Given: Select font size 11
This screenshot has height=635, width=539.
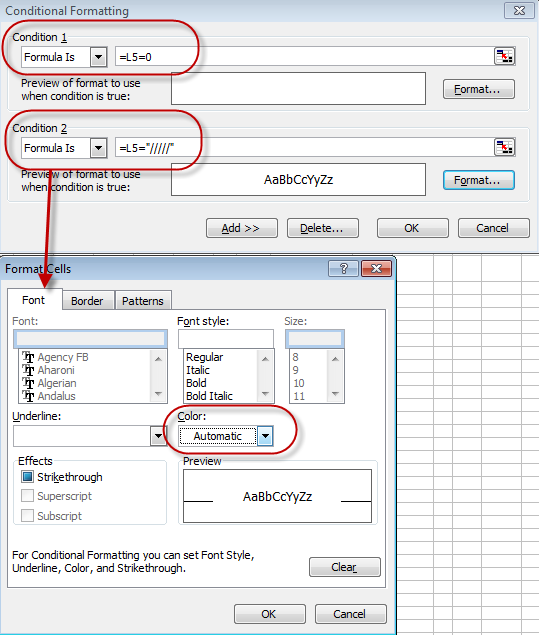Looking at the screenshot, I should tap(299, 396).
